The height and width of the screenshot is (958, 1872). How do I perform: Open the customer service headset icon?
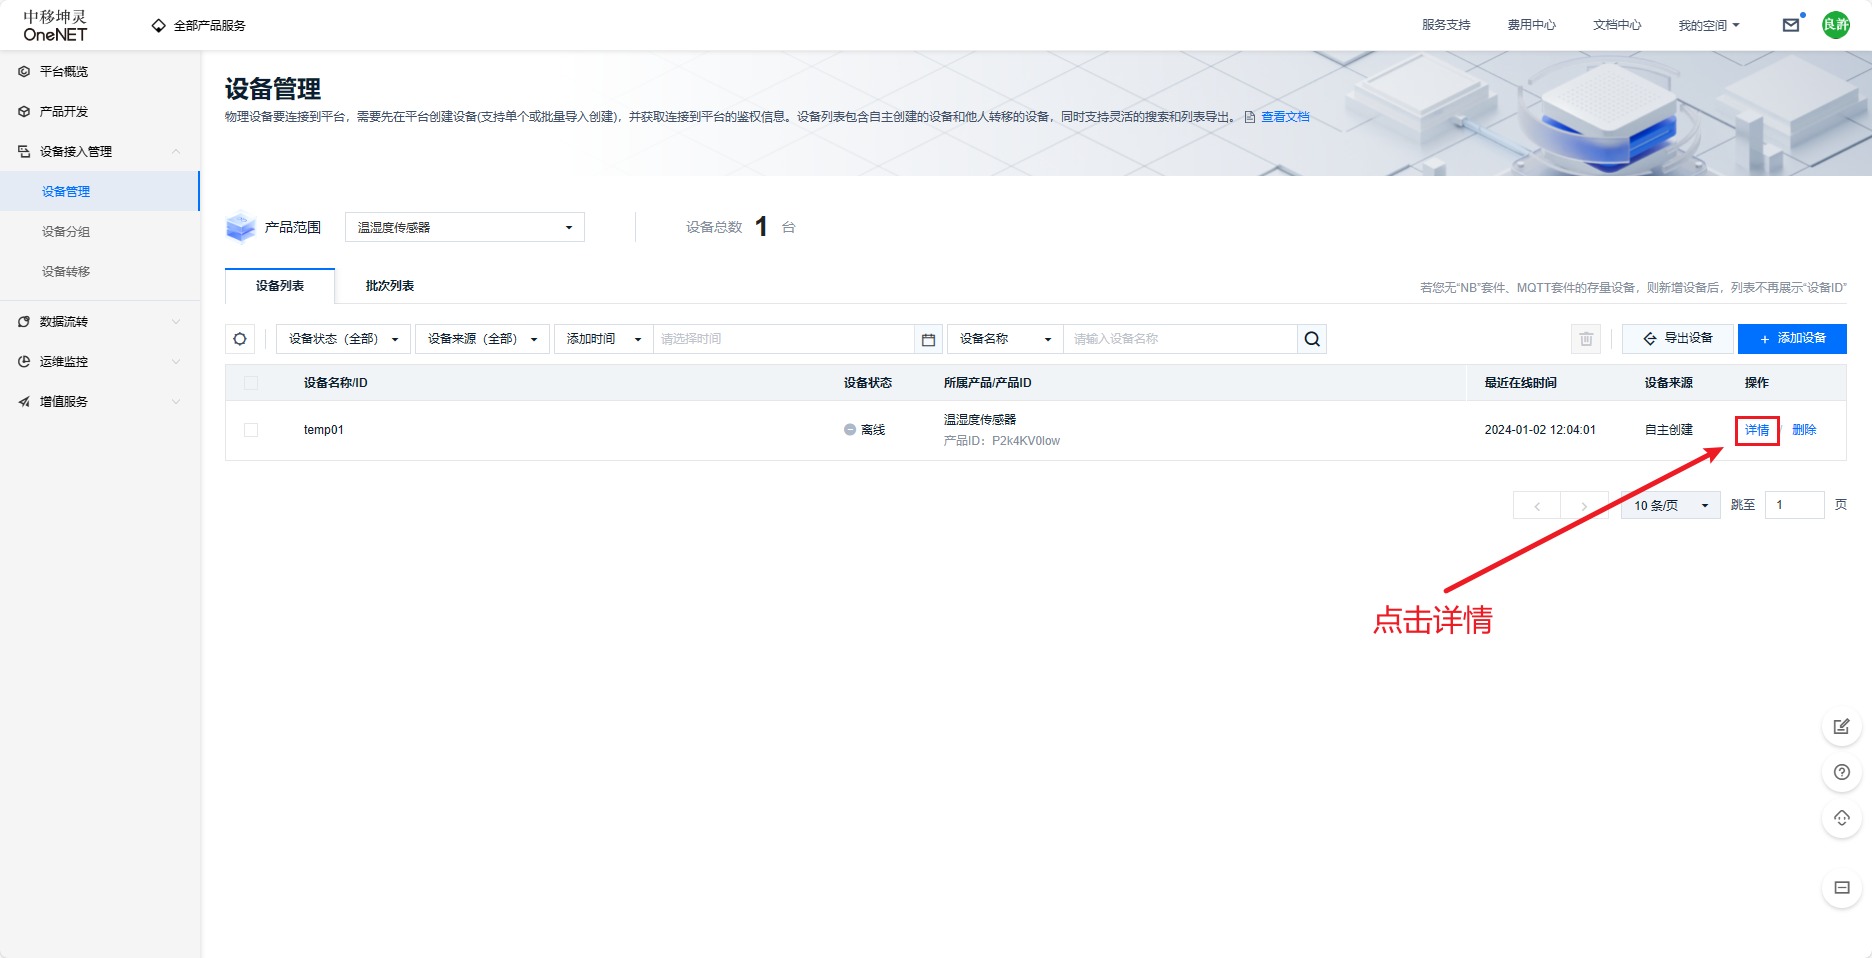[1842, 818]
